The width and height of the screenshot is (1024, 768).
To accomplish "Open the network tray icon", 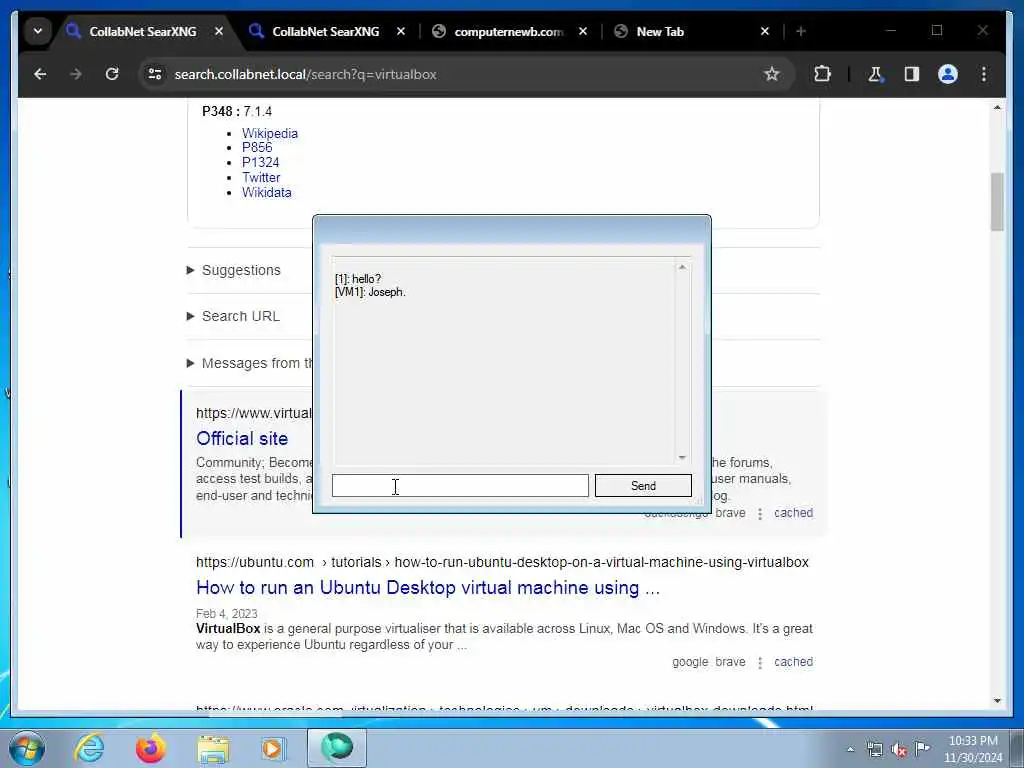I will (874, 750).
